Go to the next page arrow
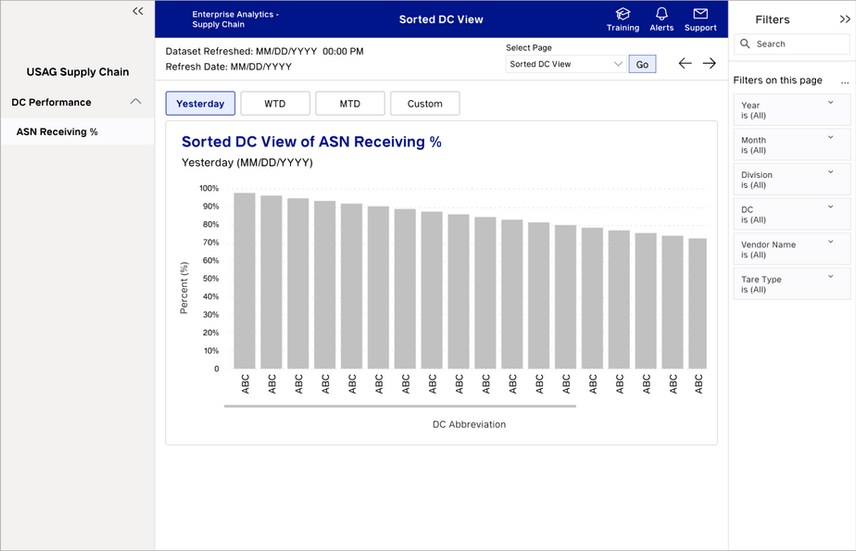Screen dimensions: 856x551 (709, 63)
